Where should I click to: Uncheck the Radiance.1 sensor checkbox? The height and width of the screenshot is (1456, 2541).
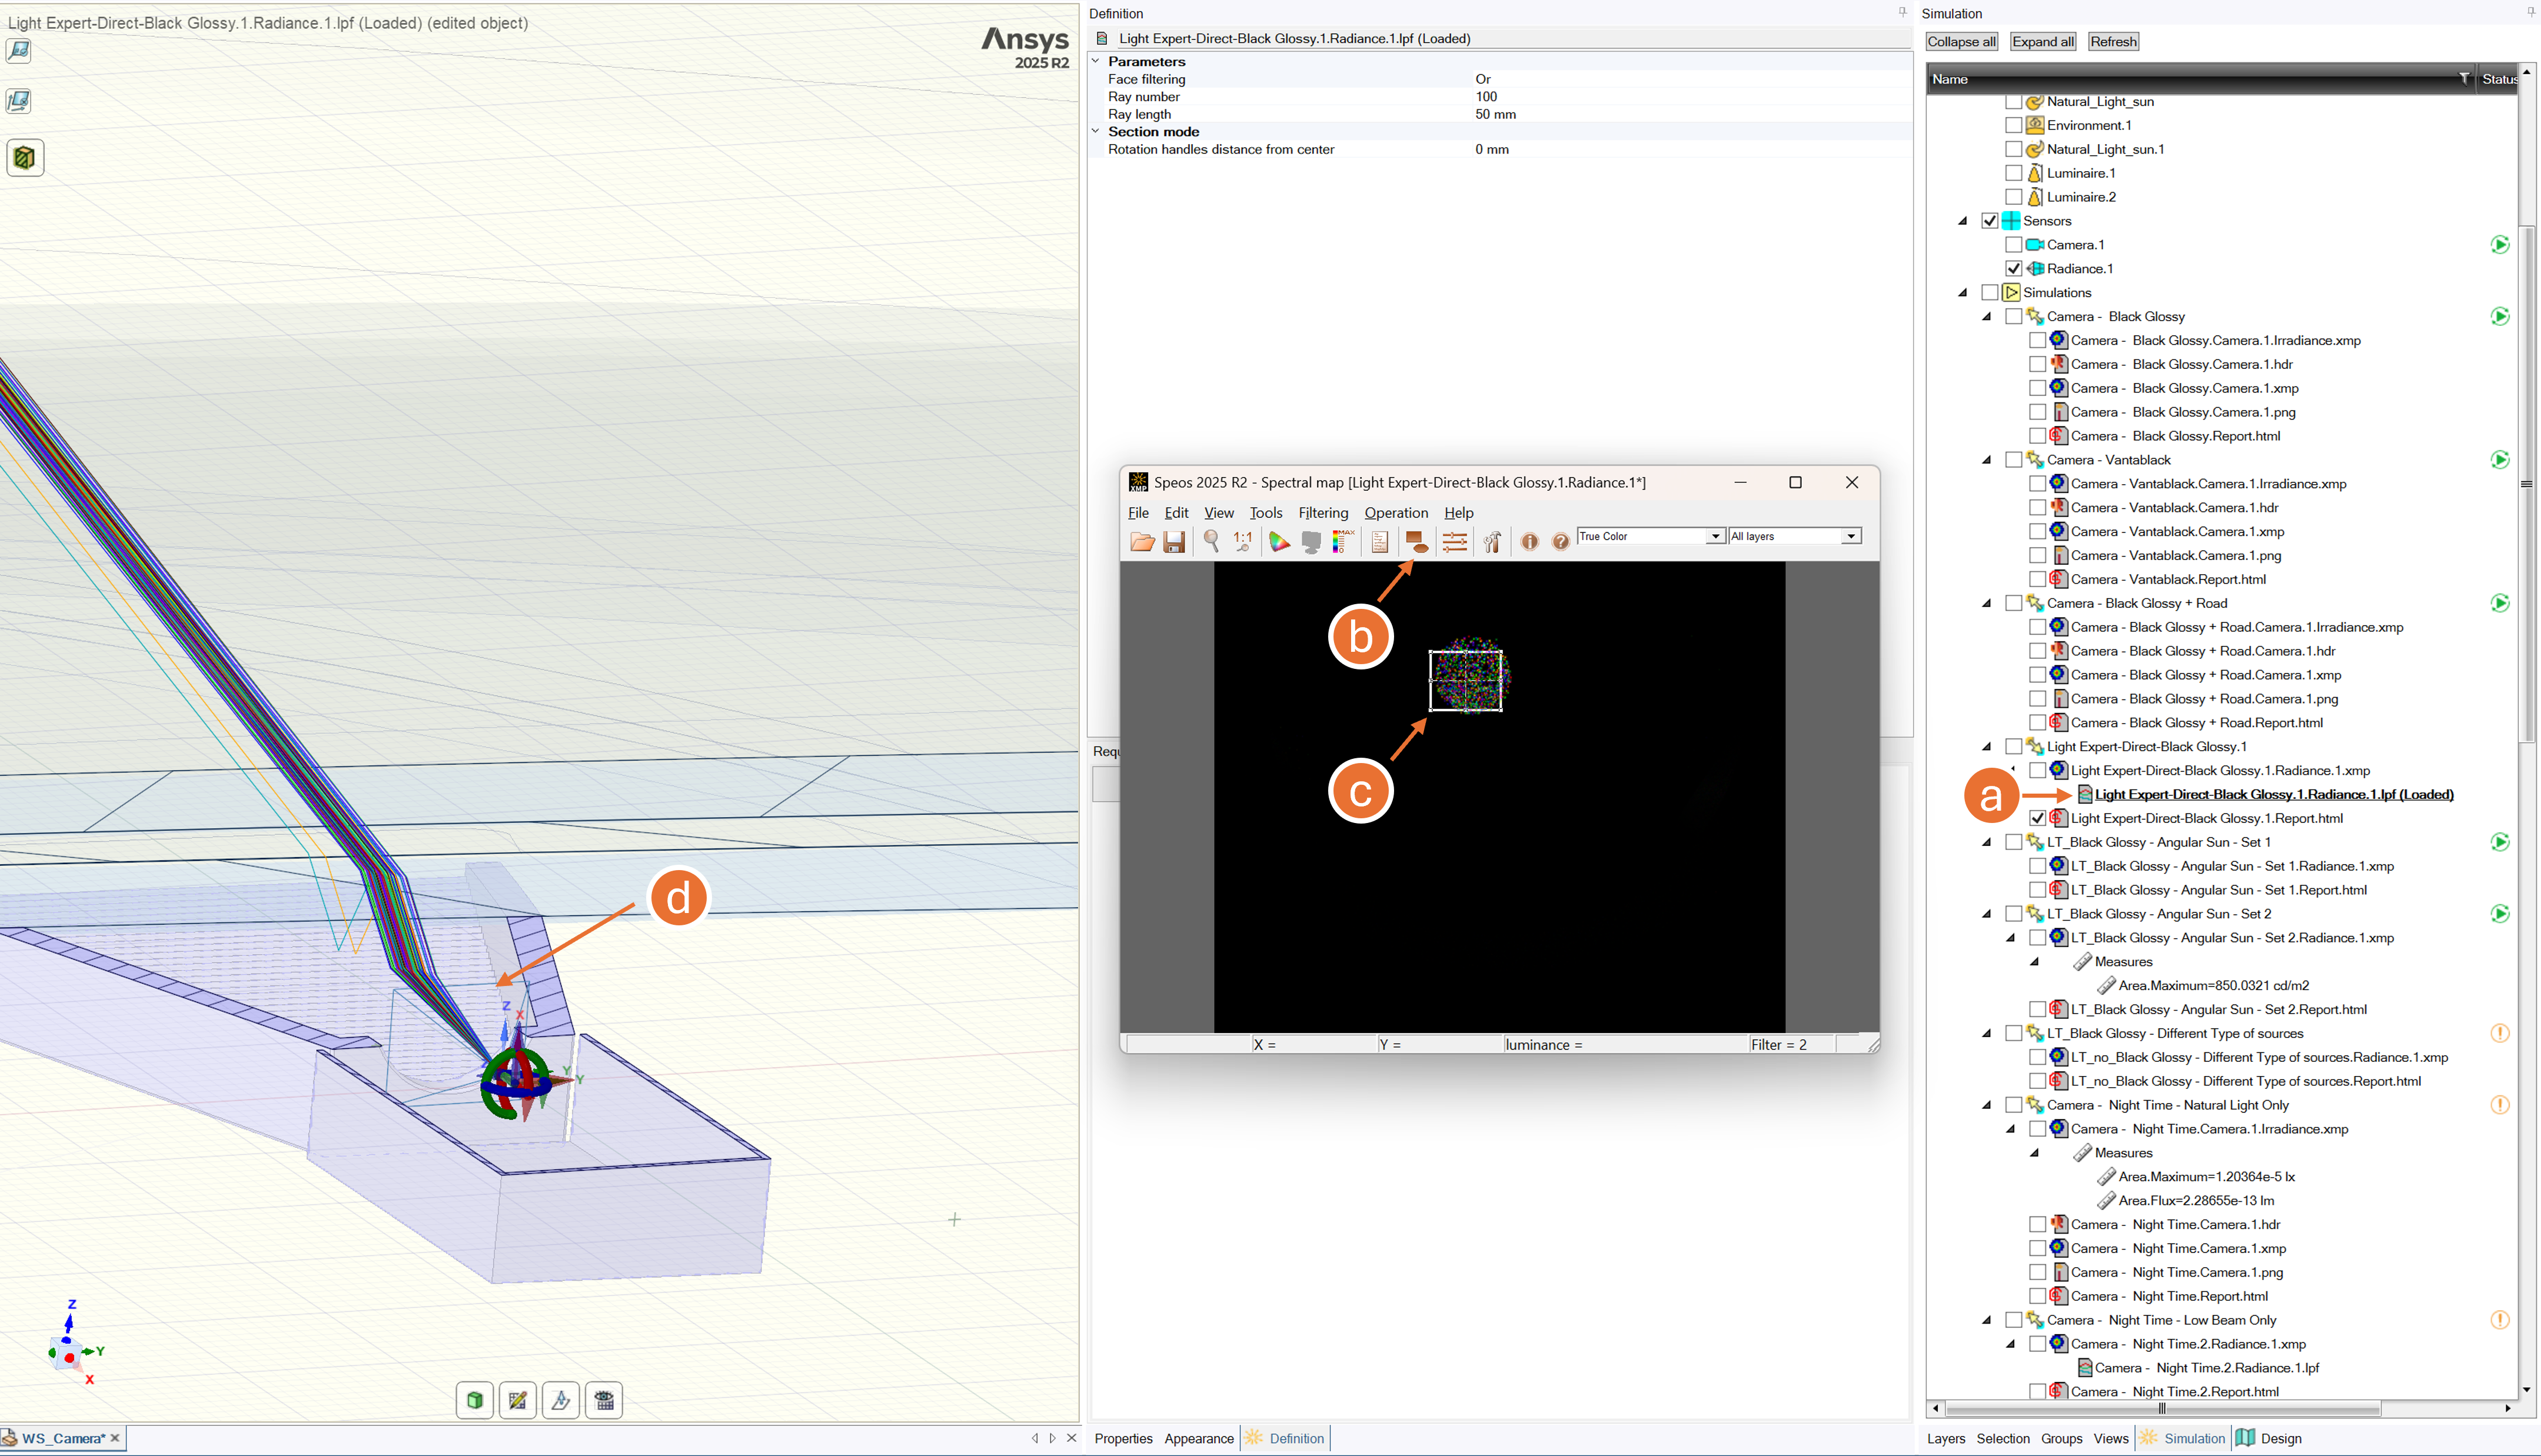click(x=2013, y=269)
